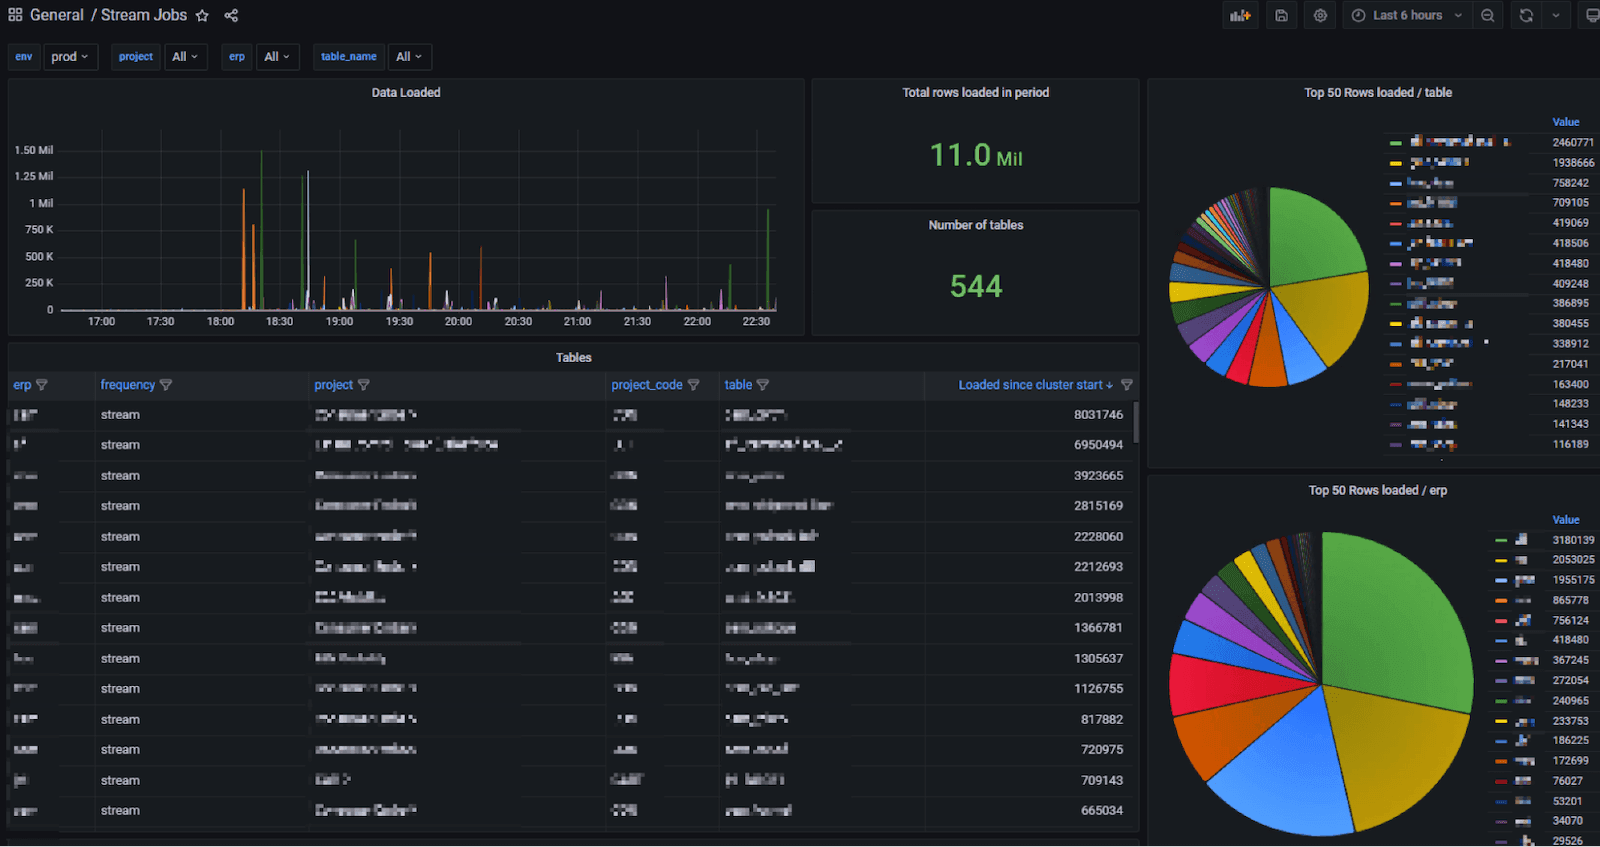Share the dashboard via share icon
The height and width of the screenshot is (847, 1600).
(x=231, y=15)
